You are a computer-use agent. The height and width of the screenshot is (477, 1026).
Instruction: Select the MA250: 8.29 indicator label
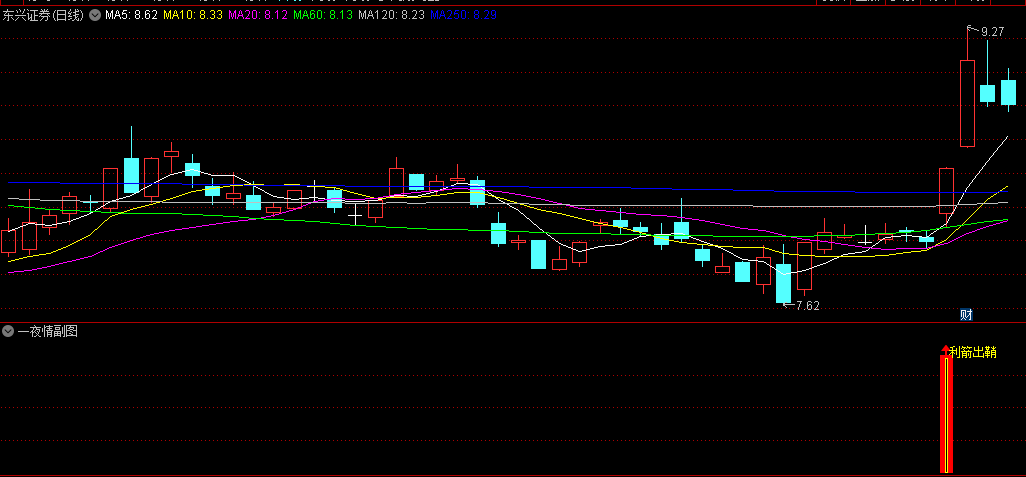pyautogui.click(x=463, y=16)
